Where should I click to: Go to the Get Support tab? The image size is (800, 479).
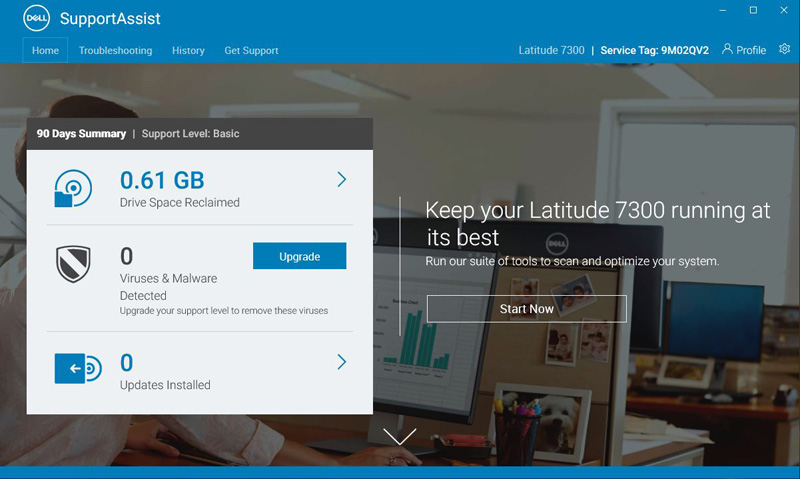(251, 50)
